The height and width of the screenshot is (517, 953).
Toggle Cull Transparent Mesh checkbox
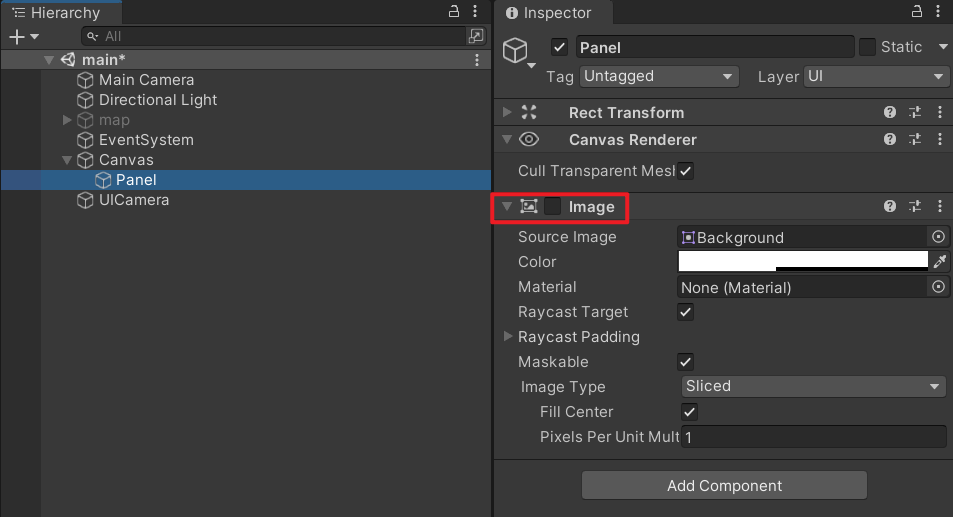(x=686, y=171)
